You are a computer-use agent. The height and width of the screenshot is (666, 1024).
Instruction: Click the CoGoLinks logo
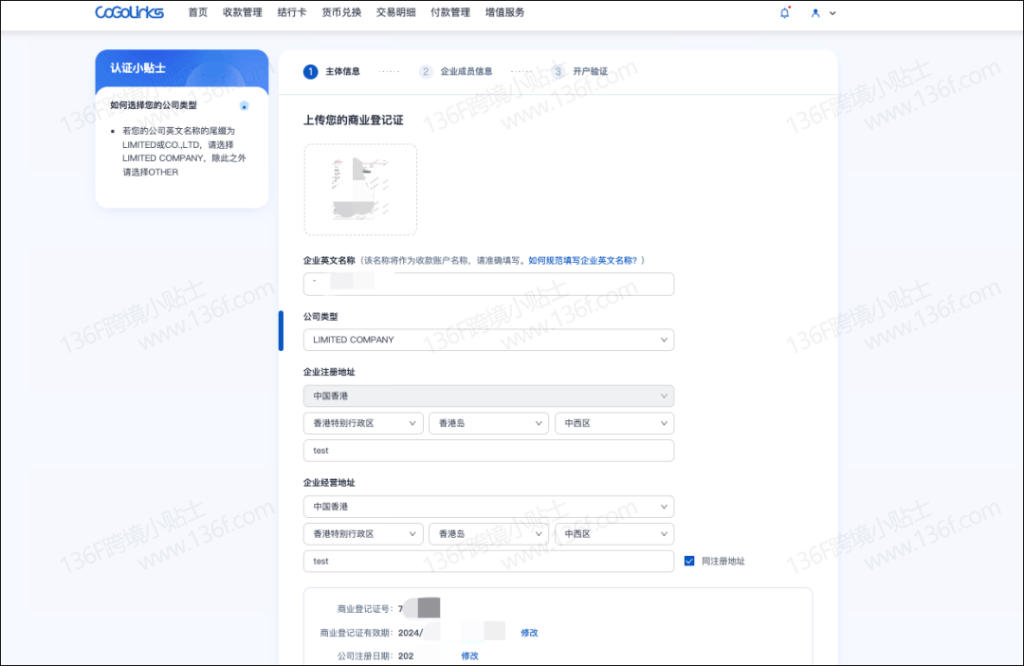click(x=129, y=12)
